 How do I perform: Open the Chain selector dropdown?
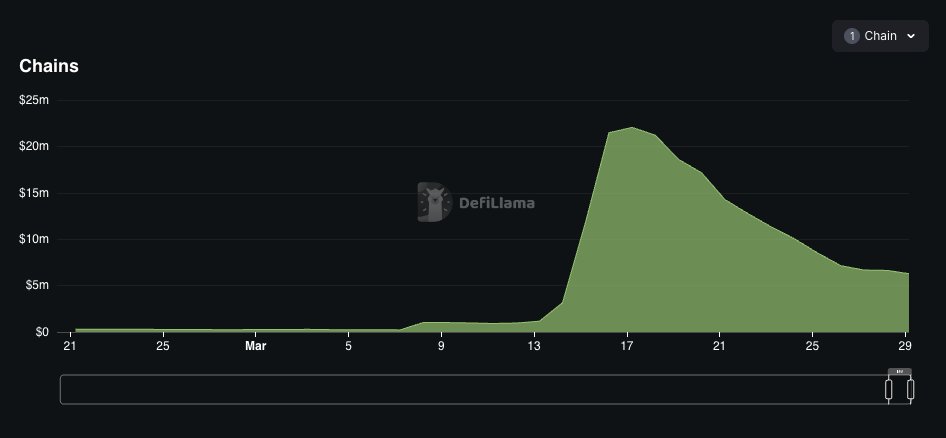(x=880, y=36)
